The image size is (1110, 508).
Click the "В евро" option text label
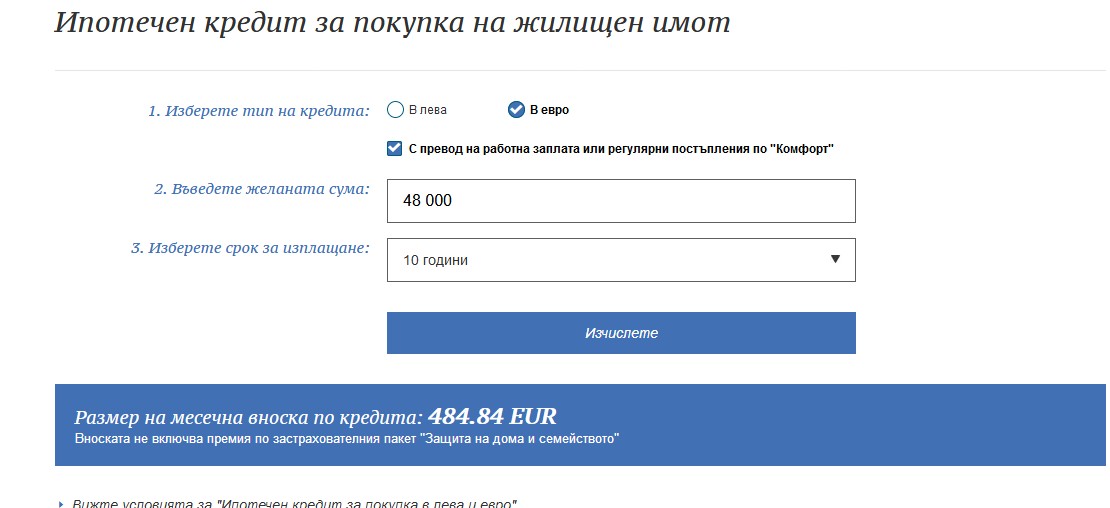click(549, 110)
